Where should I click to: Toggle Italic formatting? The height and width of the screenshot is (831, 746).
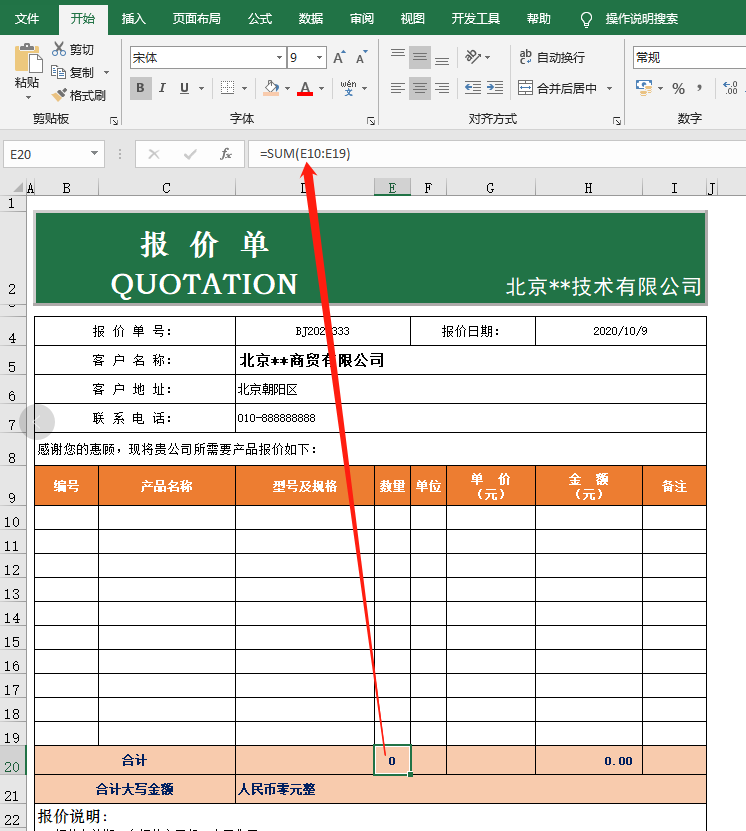pyautogui.click(x=163, y=88)
